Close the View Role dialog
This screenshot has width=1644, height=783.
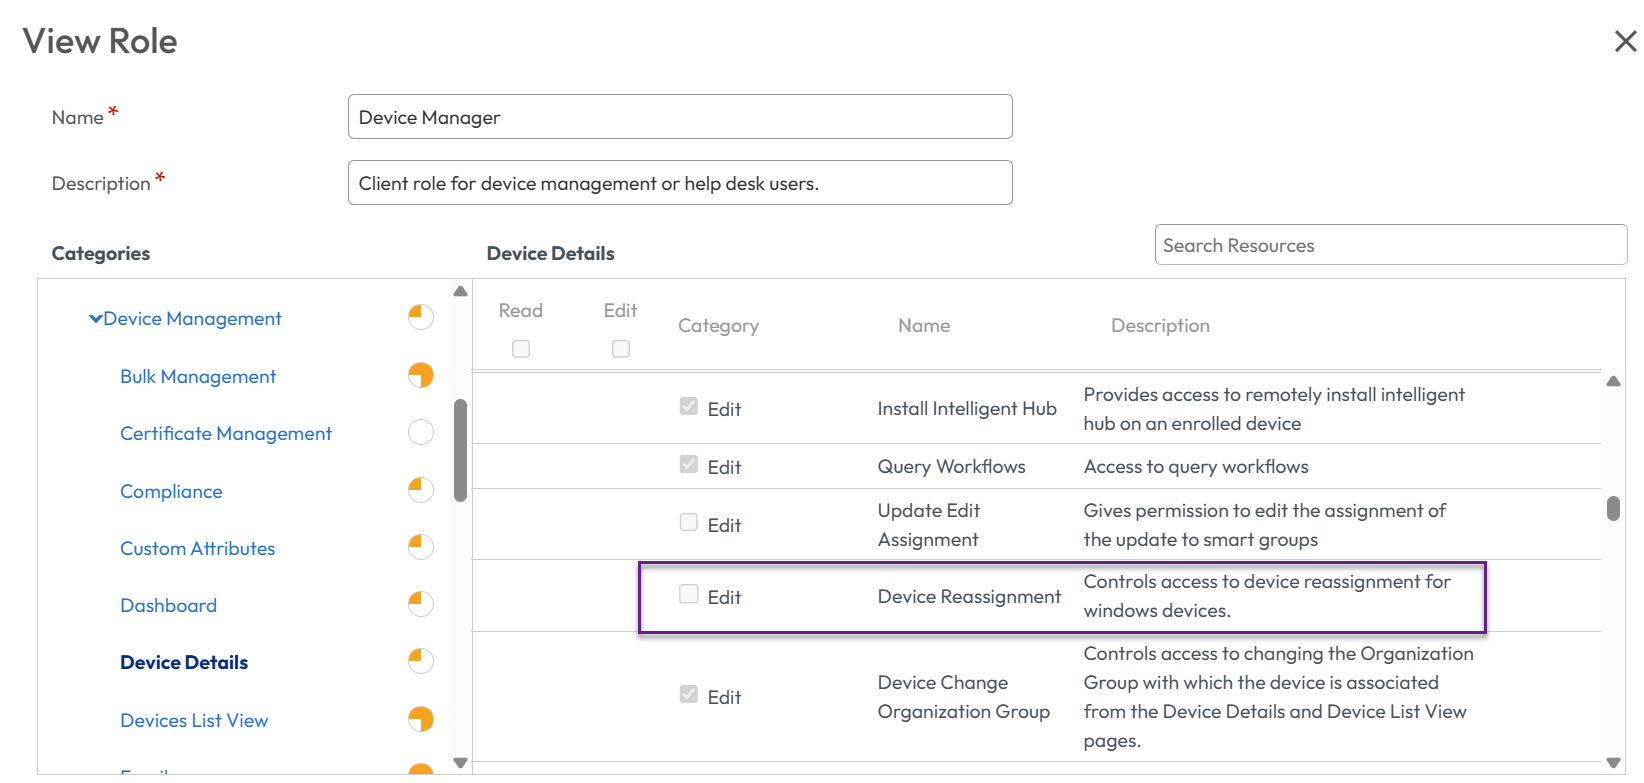(x=1625, y=41)
